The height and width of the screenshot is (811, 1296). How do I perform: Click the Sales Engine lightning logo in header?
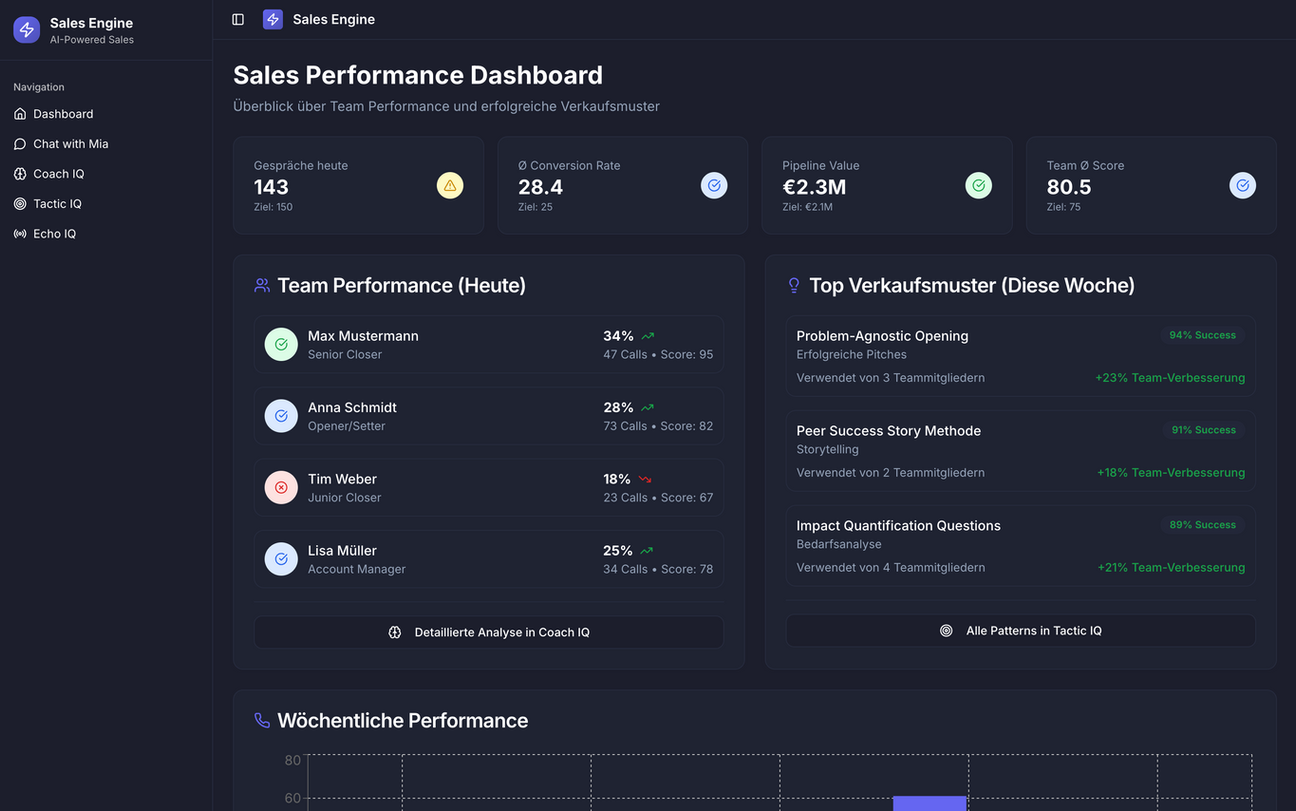tap(272, 18)
